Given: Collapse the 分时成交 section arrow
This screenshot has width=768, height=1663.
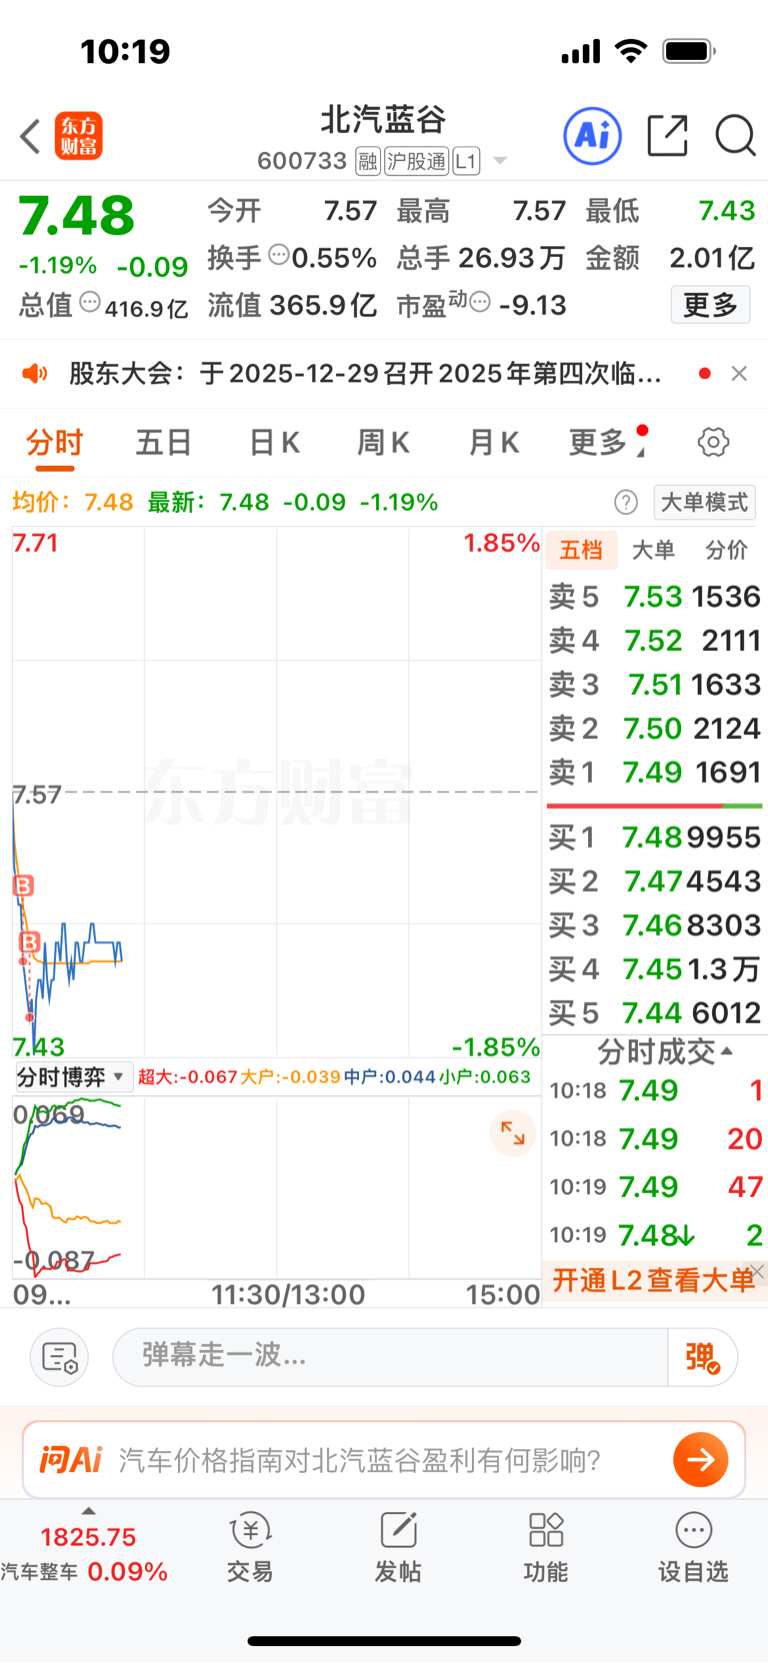Looking at the screenshot, I should [727, 1051].
